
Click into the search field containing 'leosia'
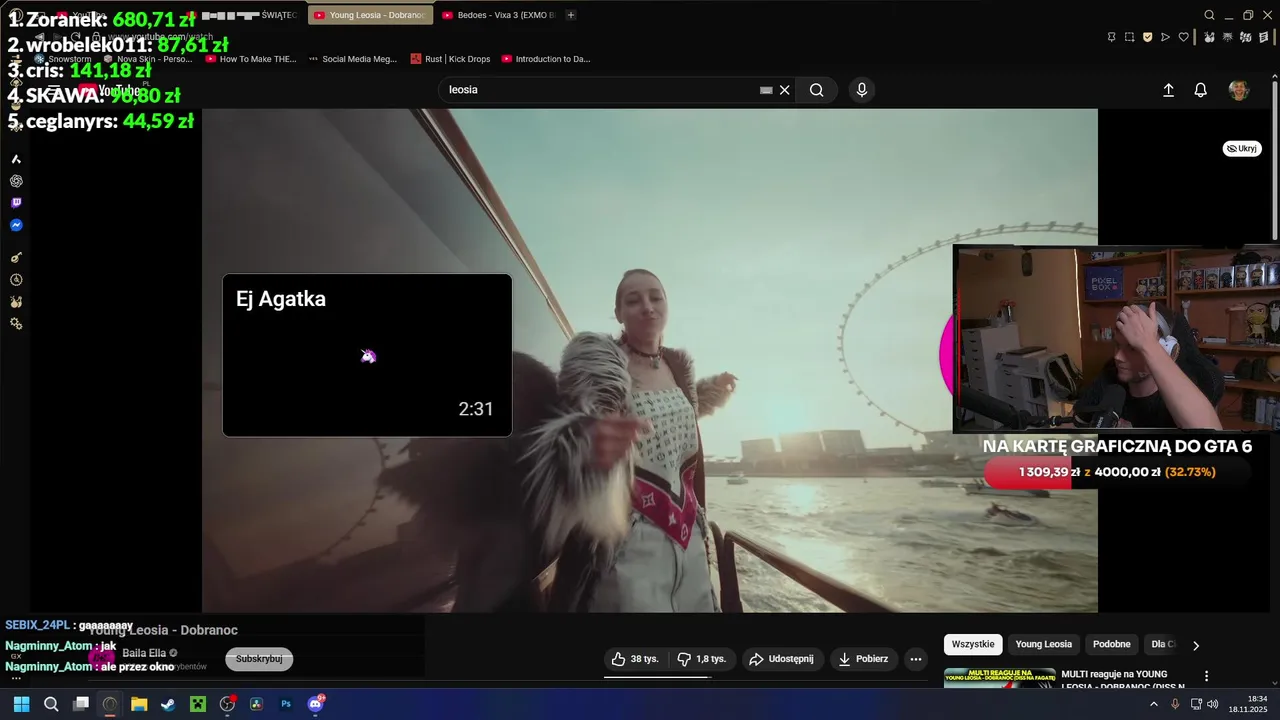[600, 90]
